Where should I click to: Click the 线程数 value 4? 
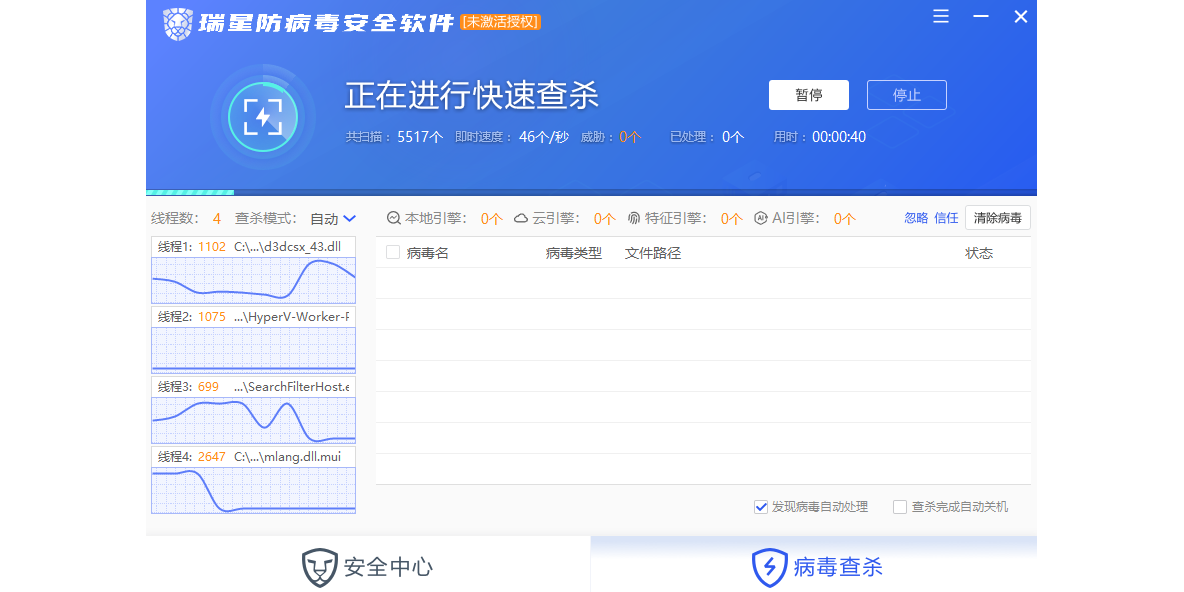(x=217, y=219)
